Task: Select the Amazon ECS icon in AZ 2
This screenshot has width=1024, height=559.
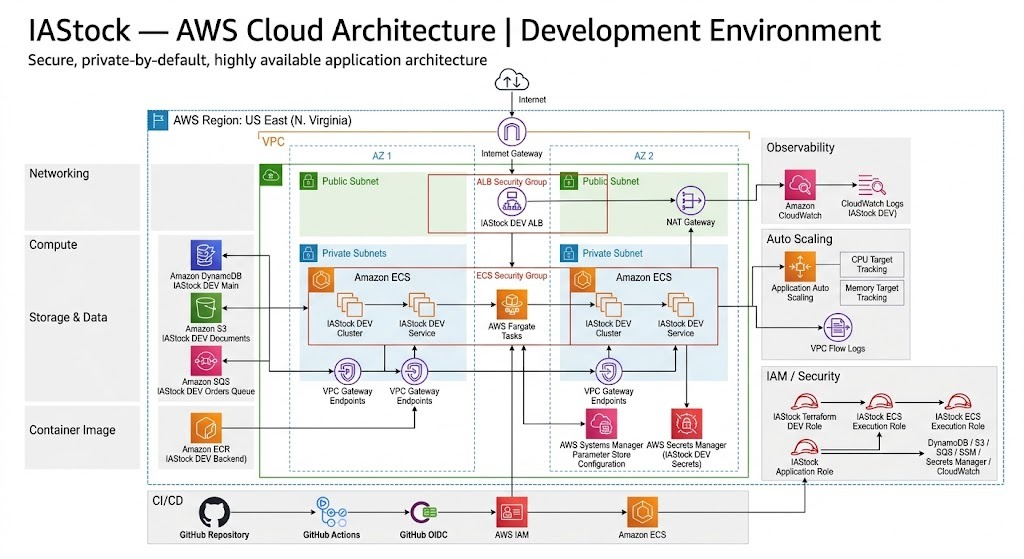Action: tap(583, 280)
